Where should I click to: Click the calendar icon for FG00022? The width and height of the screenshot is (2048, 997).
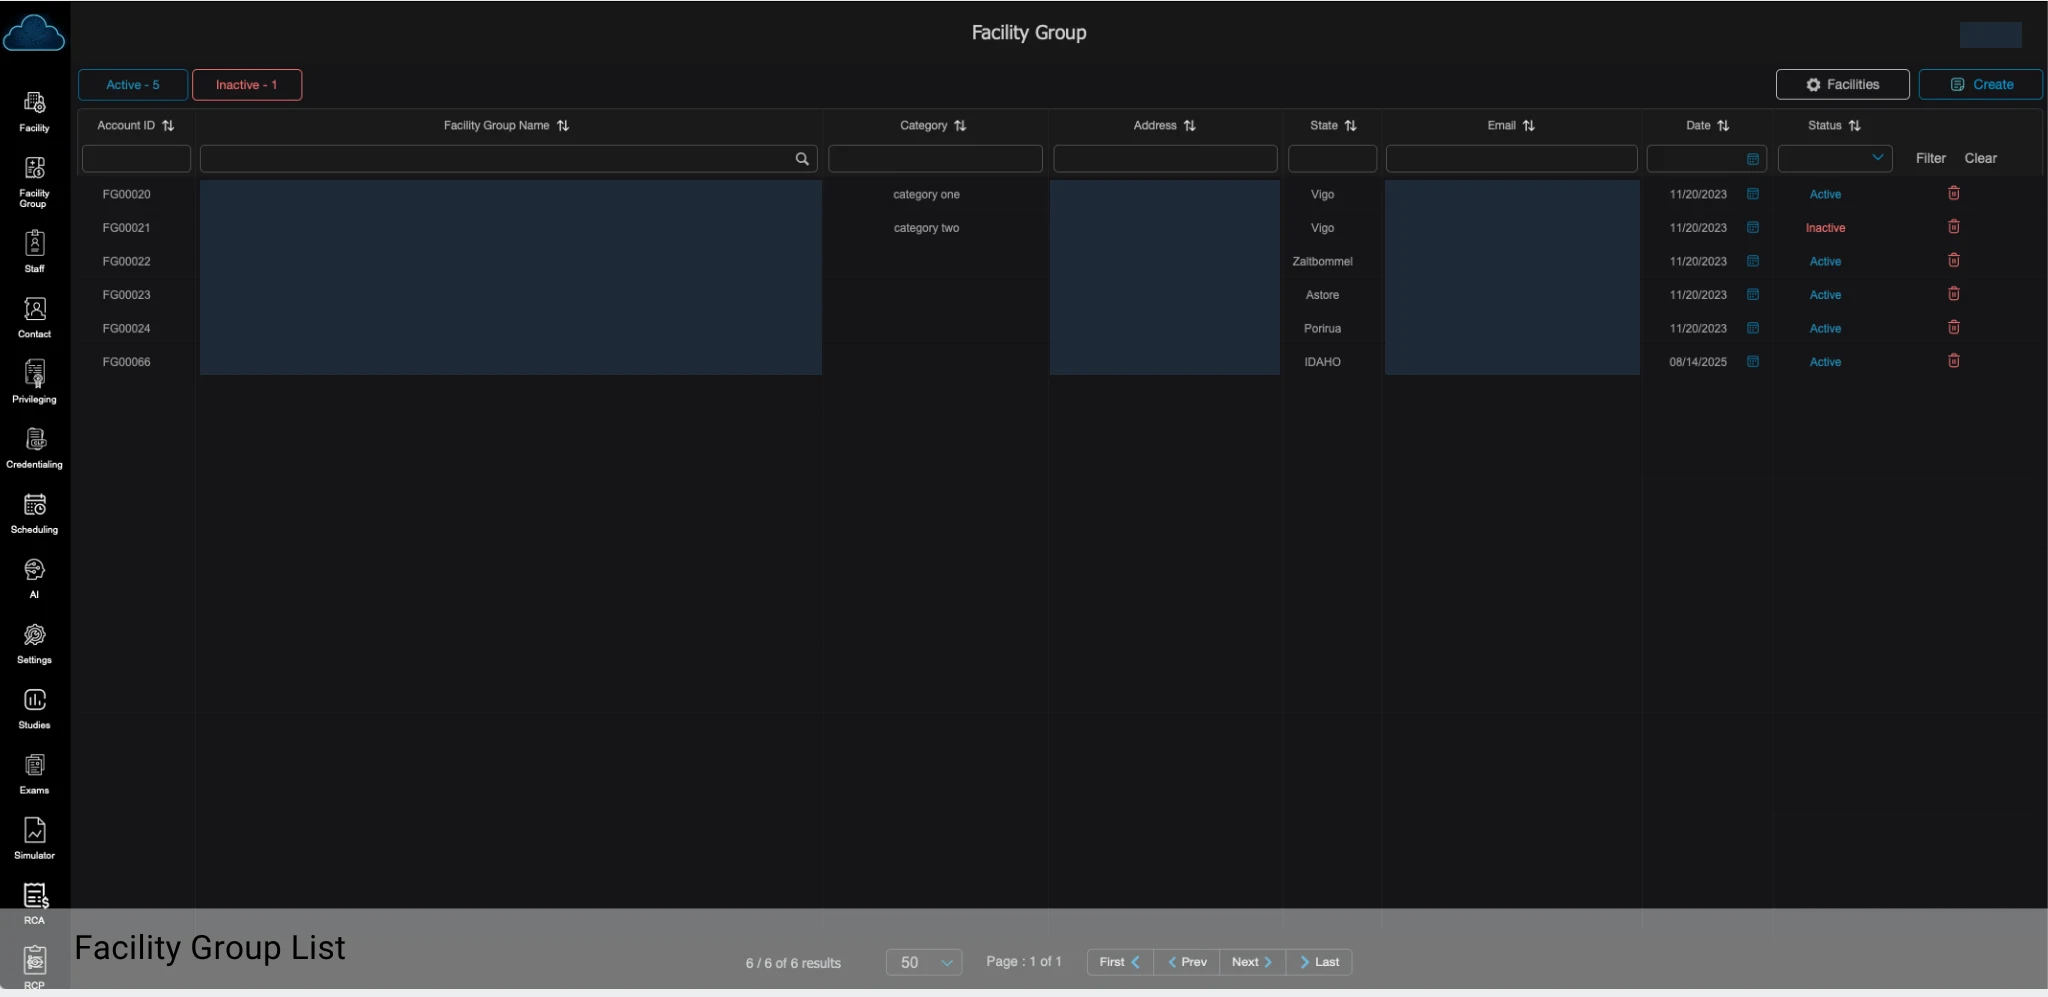click(x=1752, y=261)
